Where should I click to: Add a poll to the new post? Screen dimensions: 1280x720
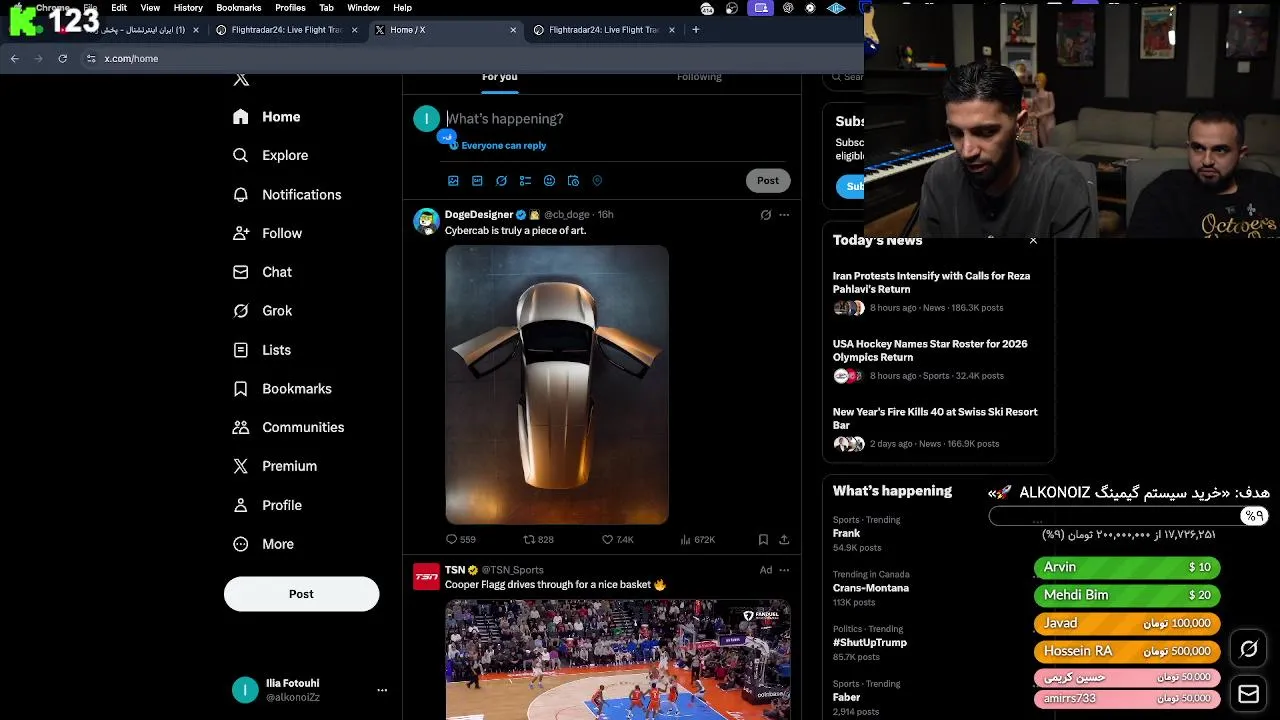525,181
